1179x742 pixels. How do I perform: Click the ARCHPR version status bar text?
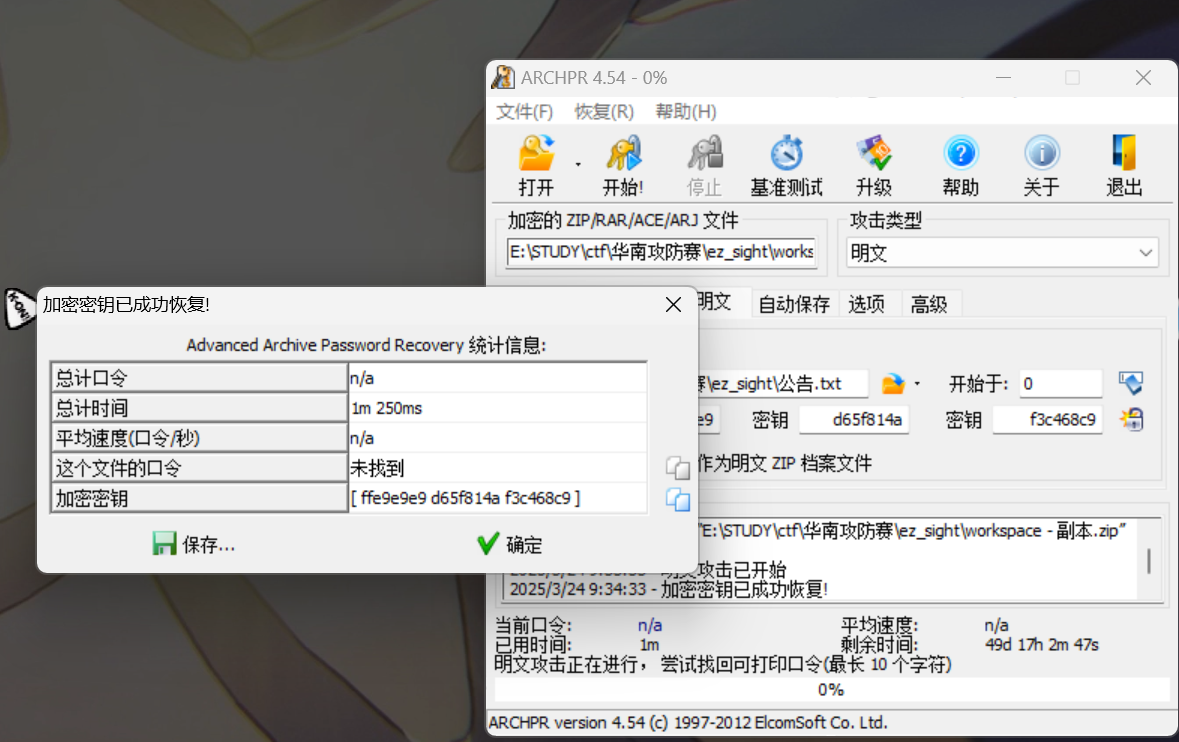click(688, 722)
